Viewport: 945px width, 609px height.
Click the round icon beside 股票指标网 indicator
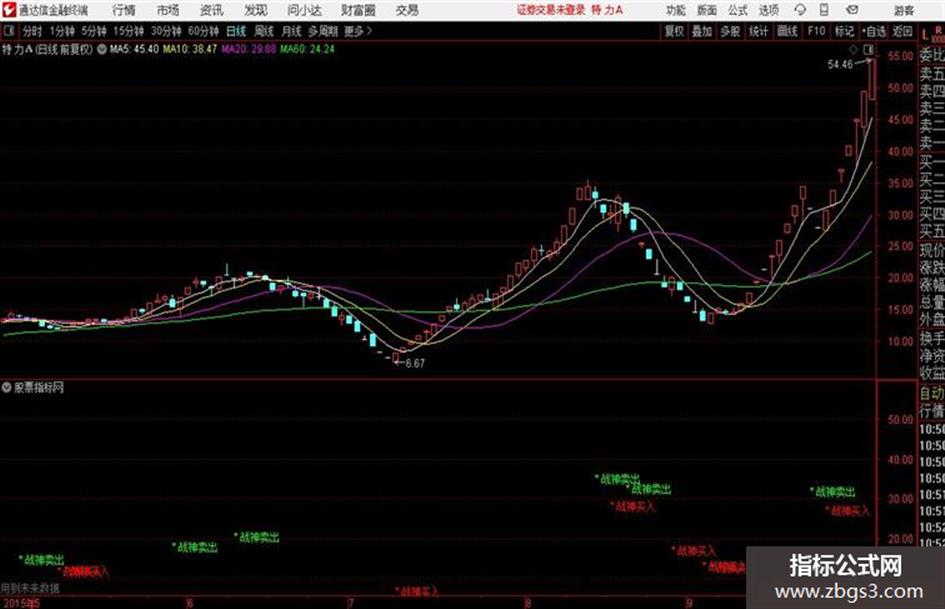7,388
